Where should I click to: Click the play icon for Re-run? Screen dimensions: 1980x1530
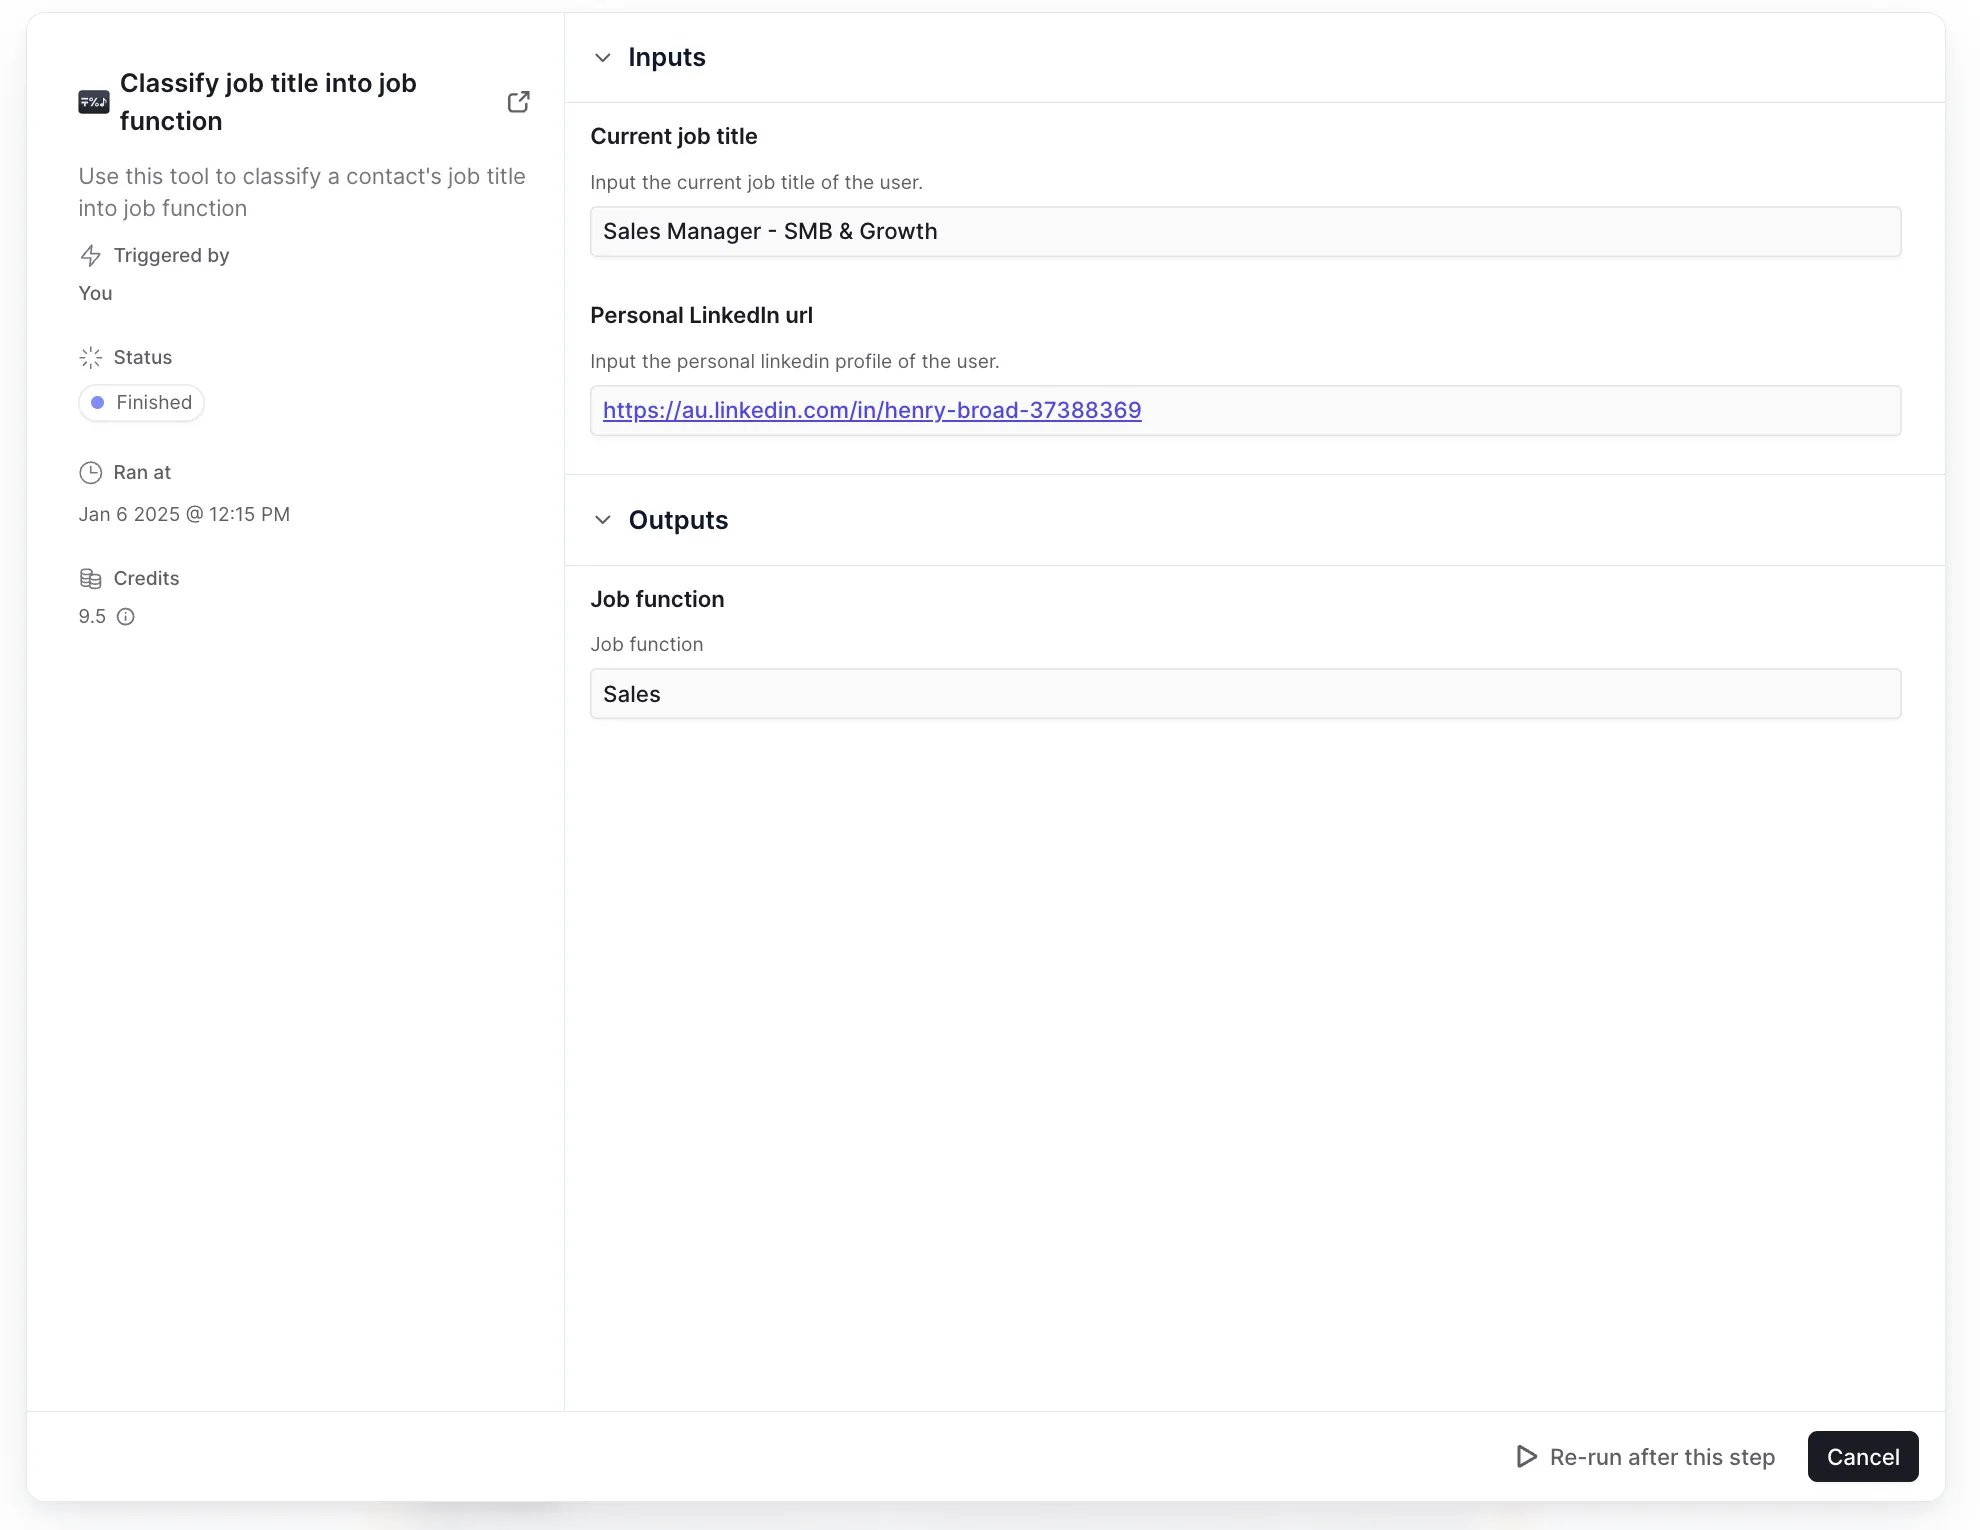point(1526,1457)
